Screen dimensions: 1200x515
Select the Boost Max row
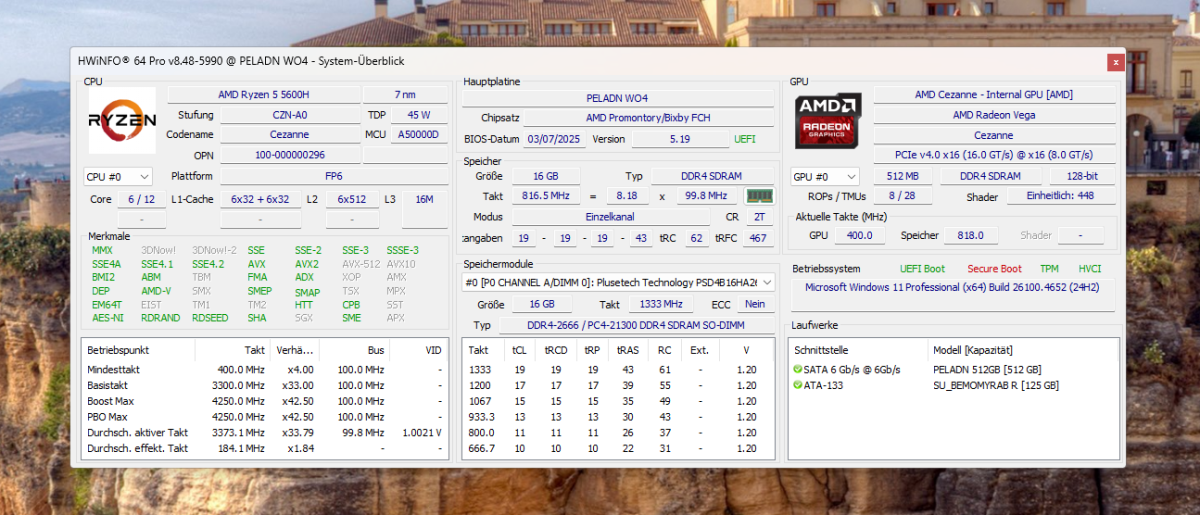[x=265, y=401]
